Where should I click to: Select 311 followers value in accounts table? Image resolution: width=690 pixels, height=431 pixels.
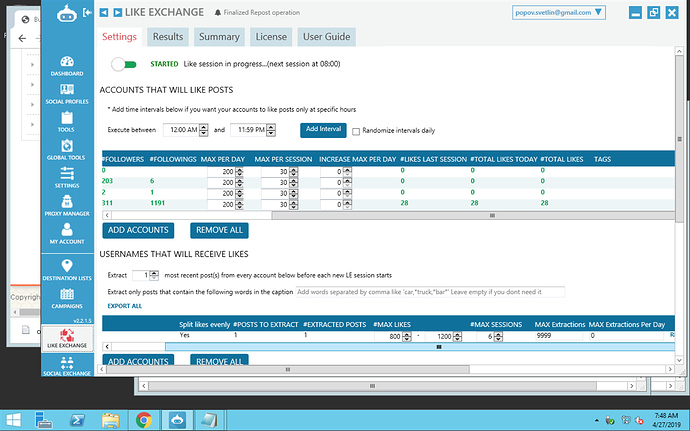tap(107, 203)
